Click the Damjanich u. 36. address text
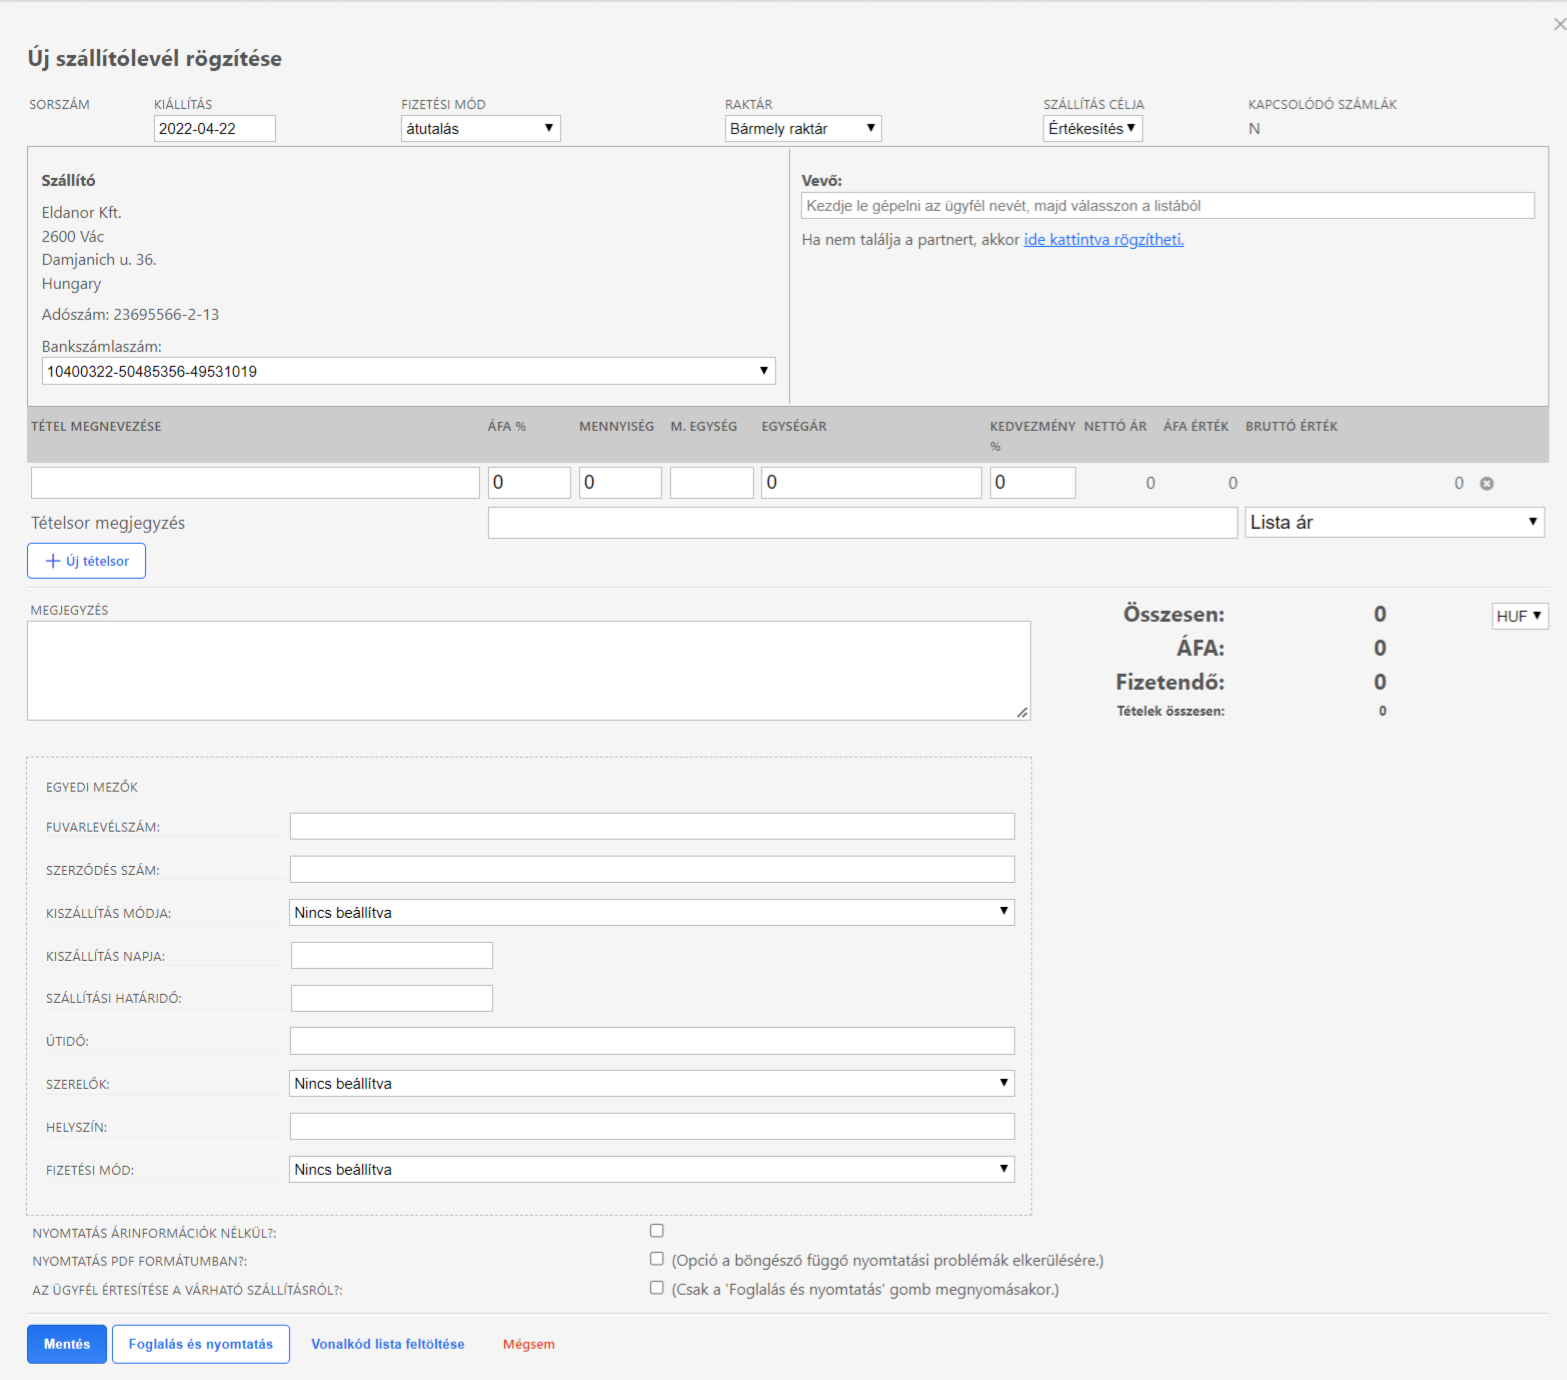Screen dimensions: 1567x1380 point(99,259)
